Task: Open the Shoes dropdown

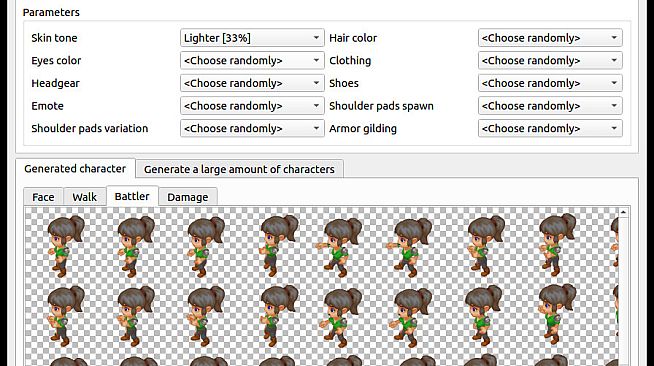Action: click(x=550, y=83)
